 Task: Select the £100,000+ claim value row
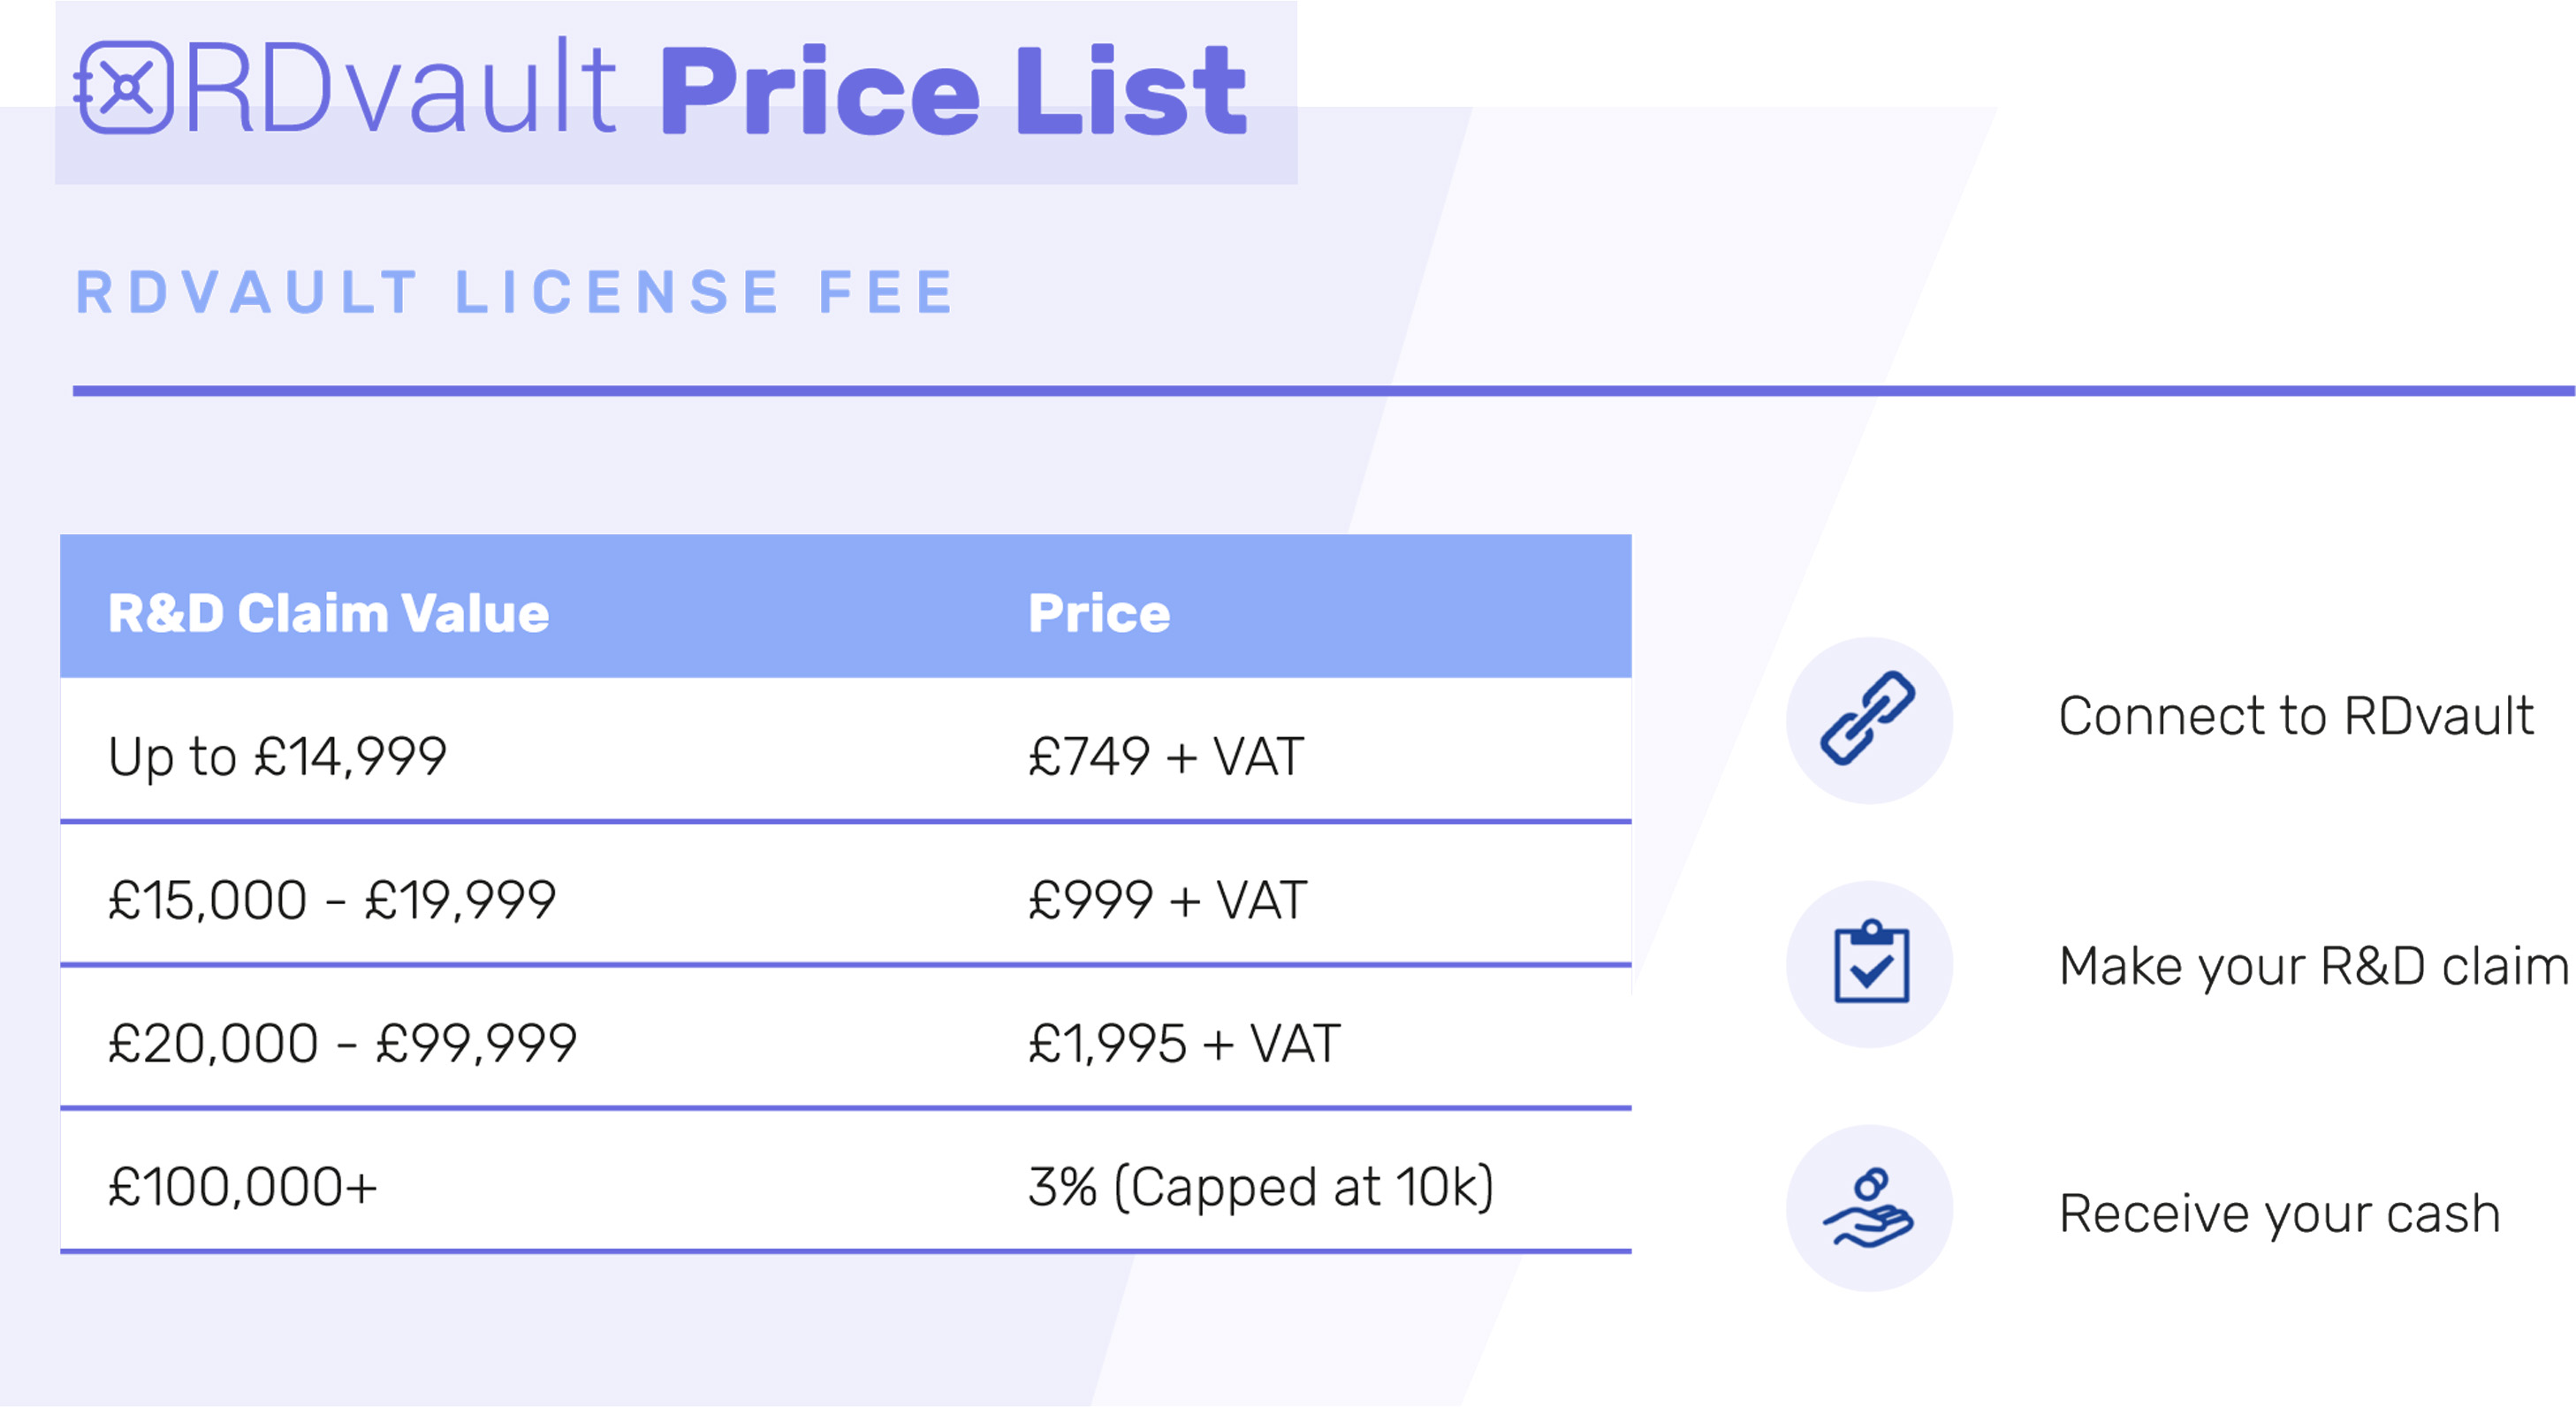[x=846, y=1181]
